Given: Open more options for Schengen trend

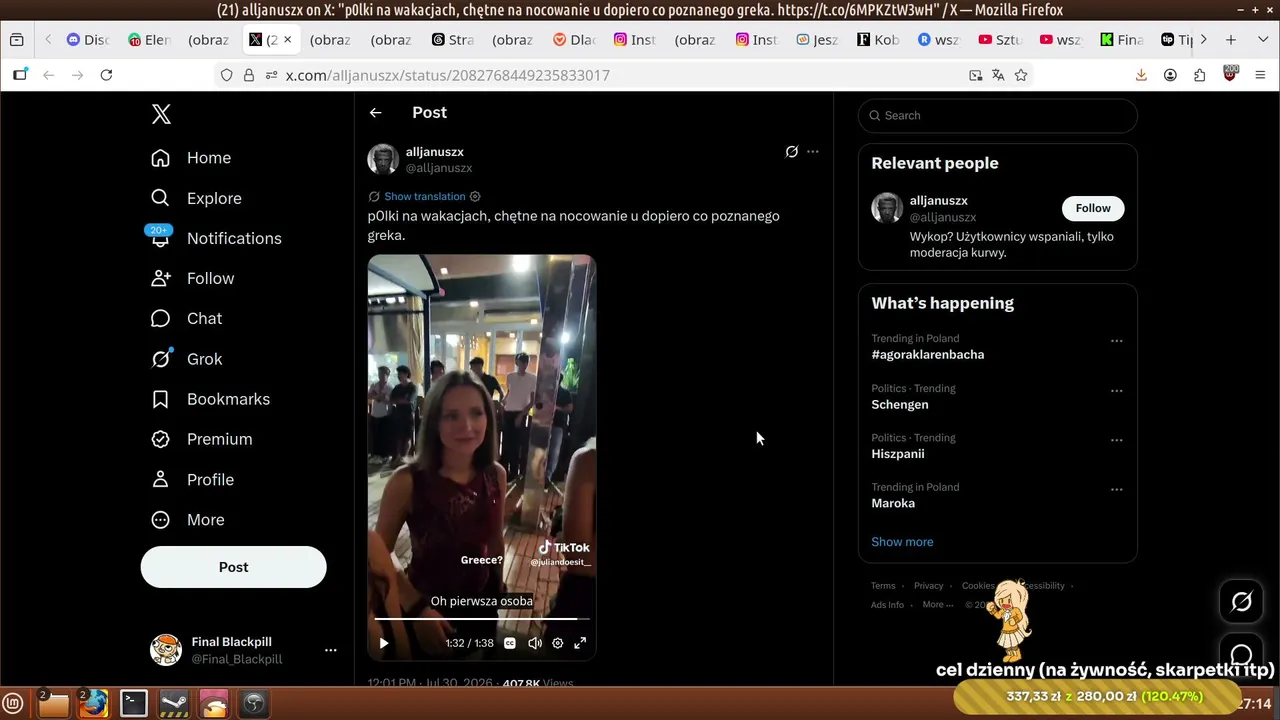Looking at the screenshot, I should [1117, 391].
